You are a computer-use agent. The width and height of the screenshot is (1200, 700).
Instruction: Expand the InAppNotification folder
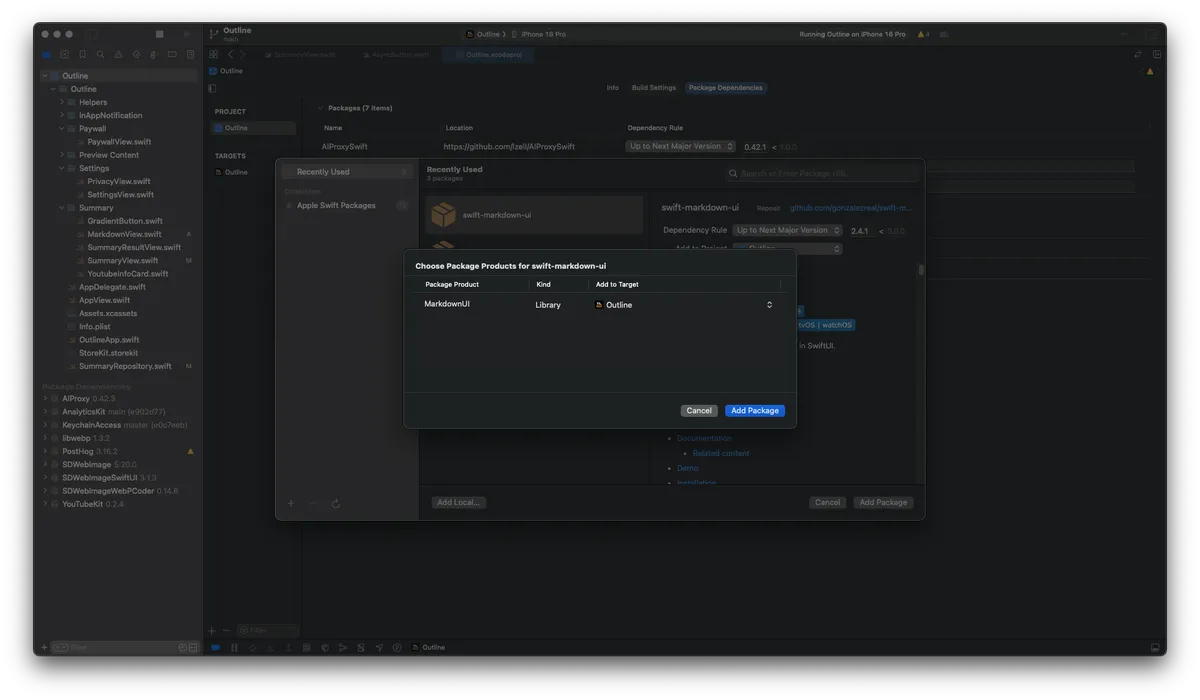[61, 115]
